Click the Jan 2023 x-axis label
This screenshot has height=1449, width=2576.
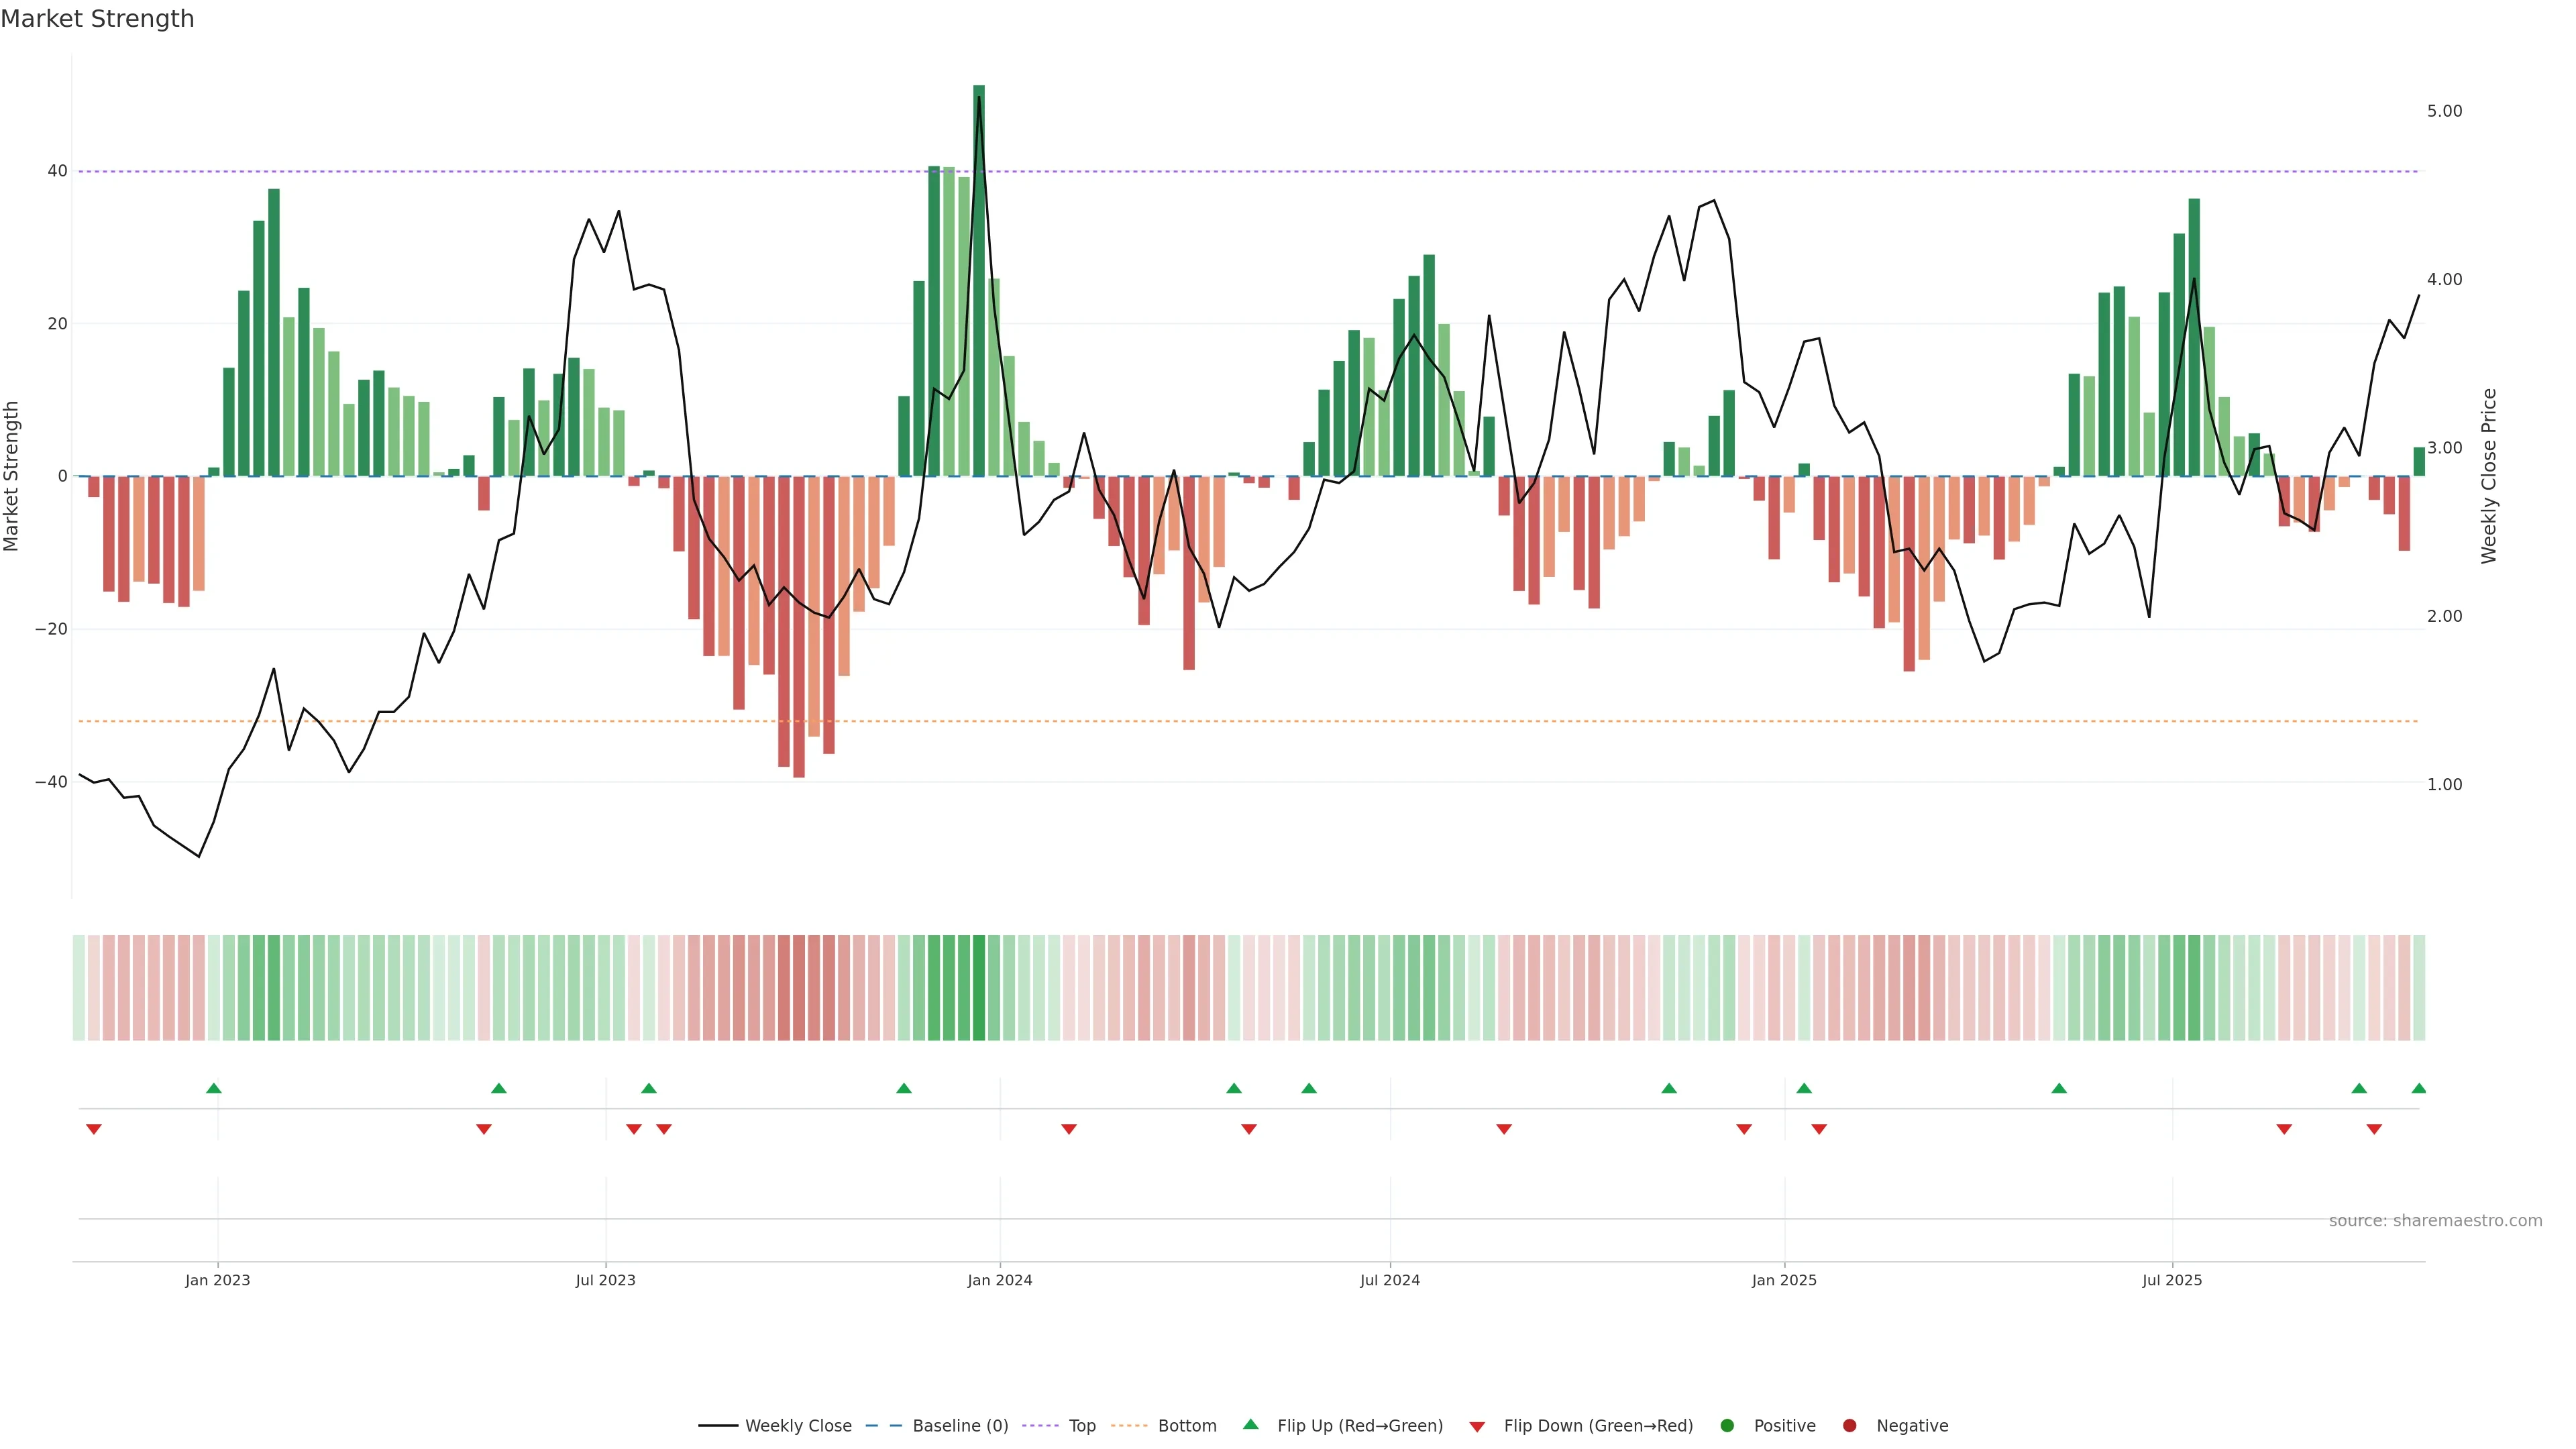pyautogui.click(x=218, y=1280)
